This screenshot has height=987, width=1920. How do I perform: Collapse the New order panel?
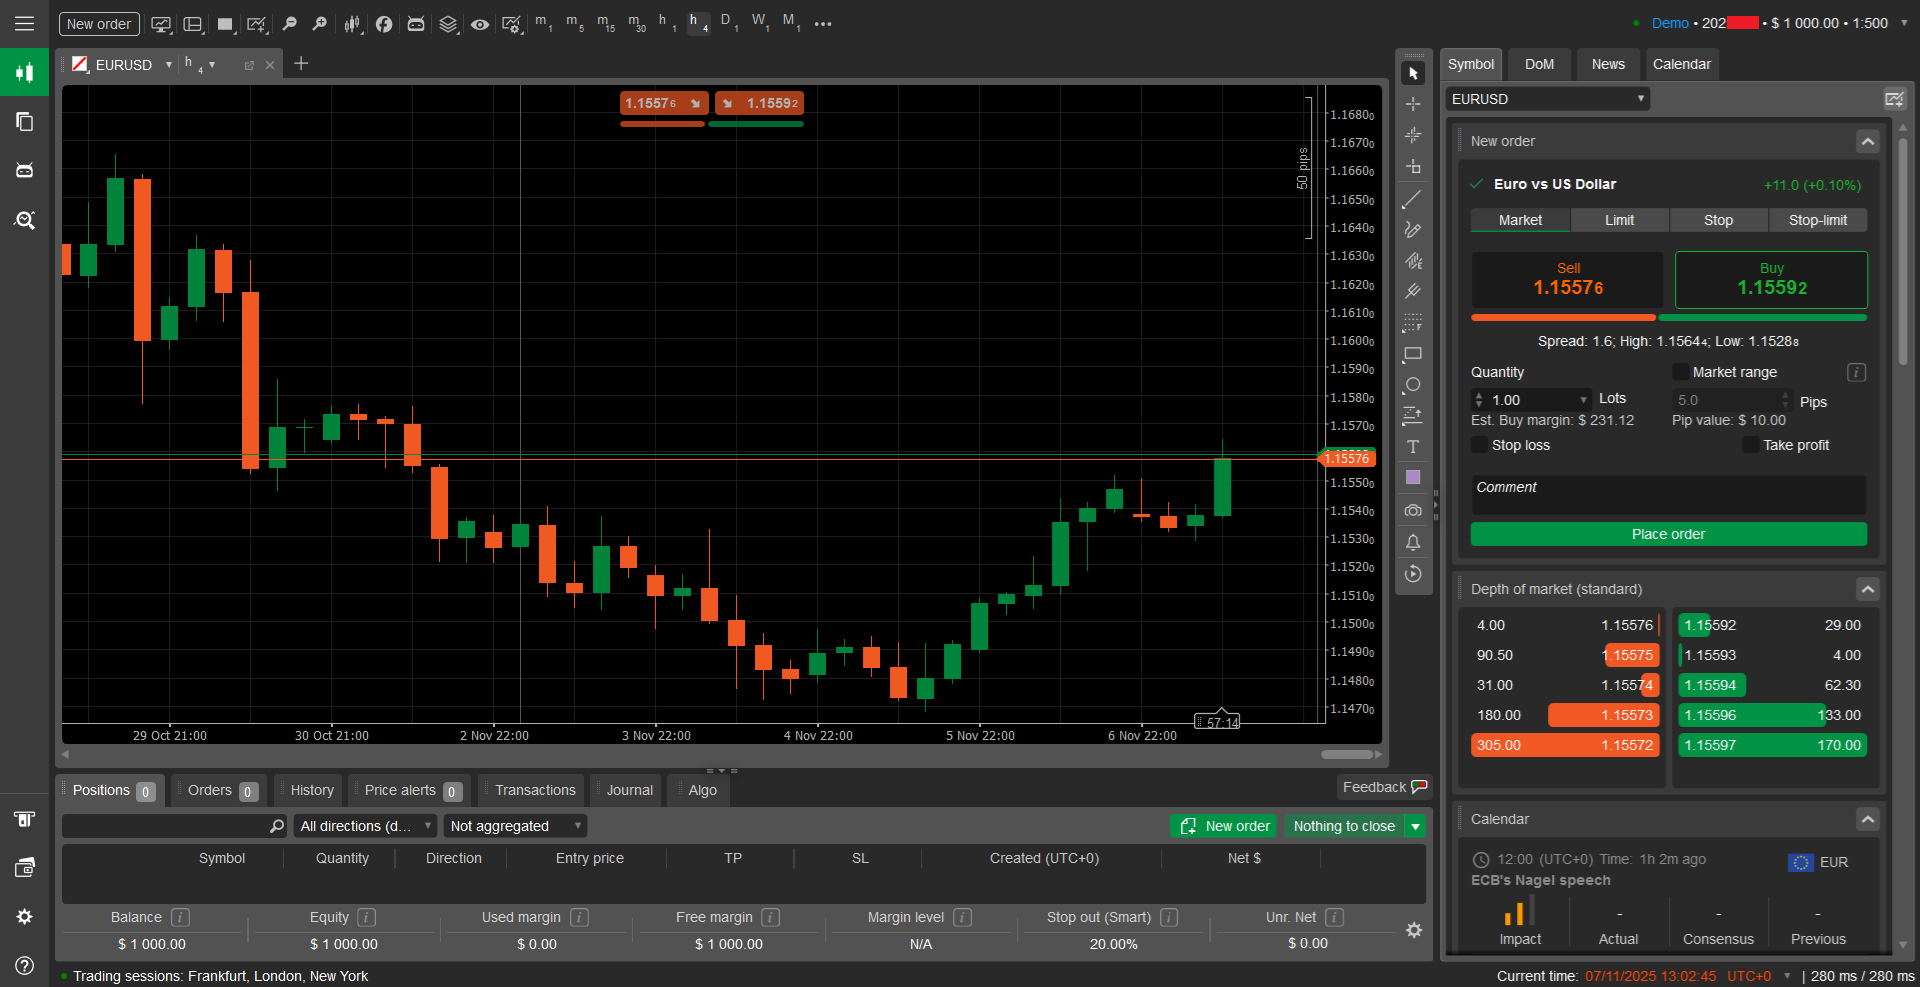click(x=1867, y=141)
